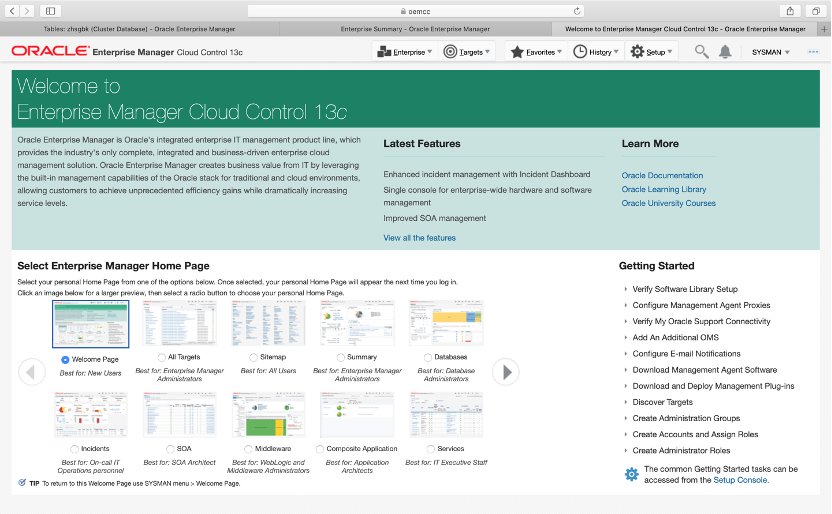Preview the Incidents thumbnail

pyautogui.click(x=91, y=415)
